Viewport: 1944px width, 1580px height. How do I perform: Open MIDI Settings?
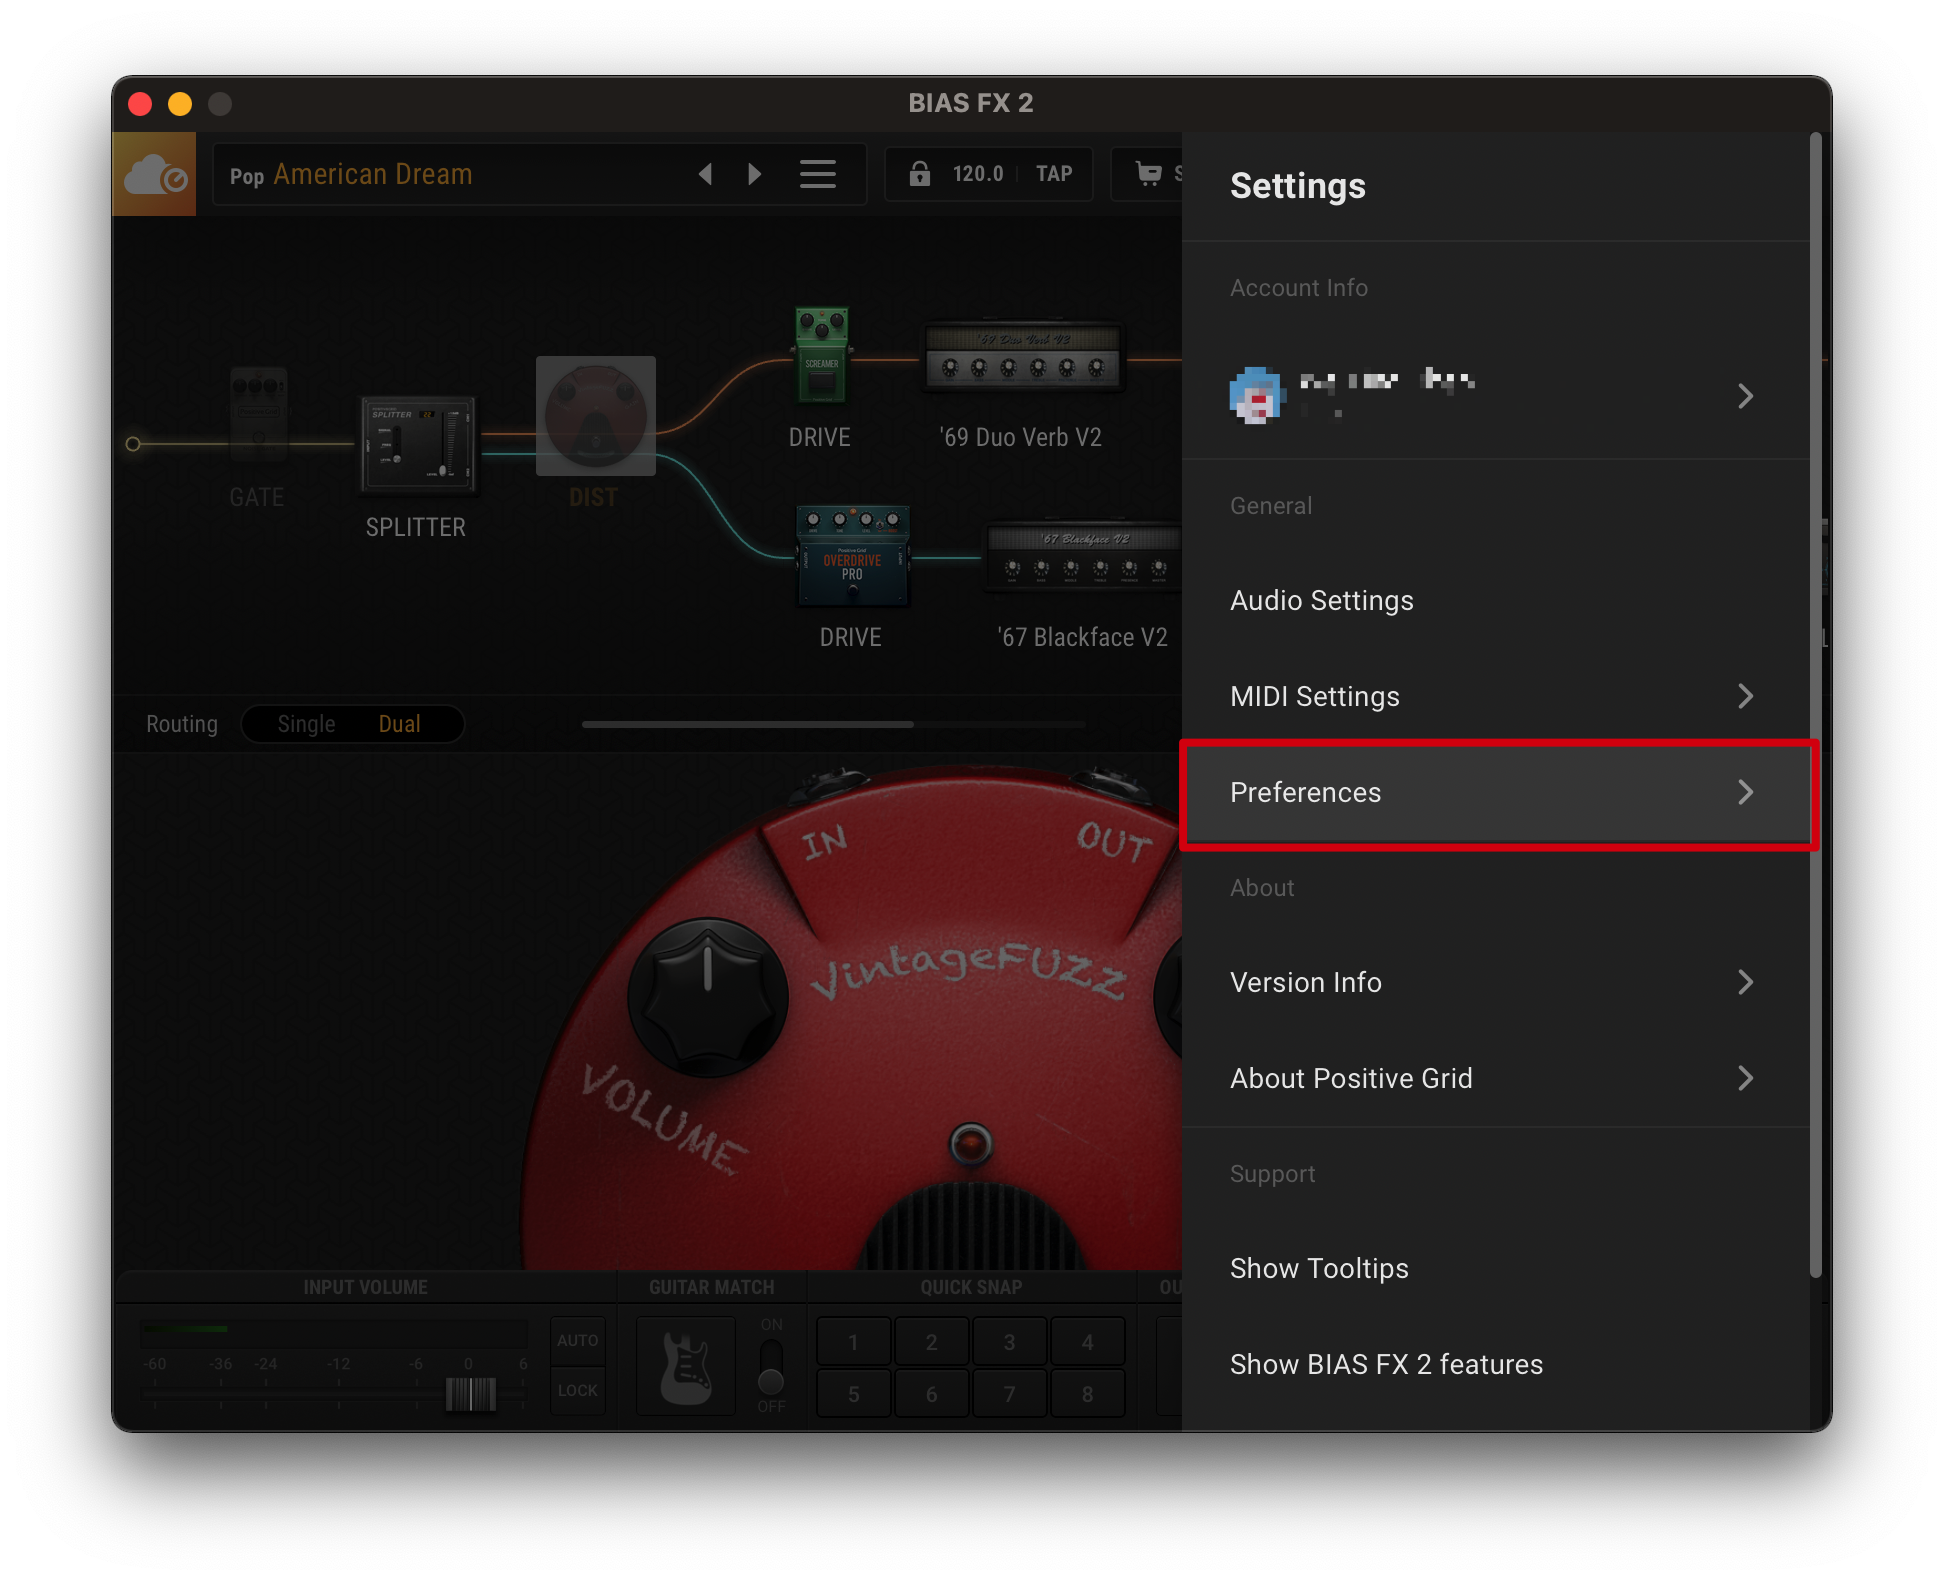[1496, 696]
